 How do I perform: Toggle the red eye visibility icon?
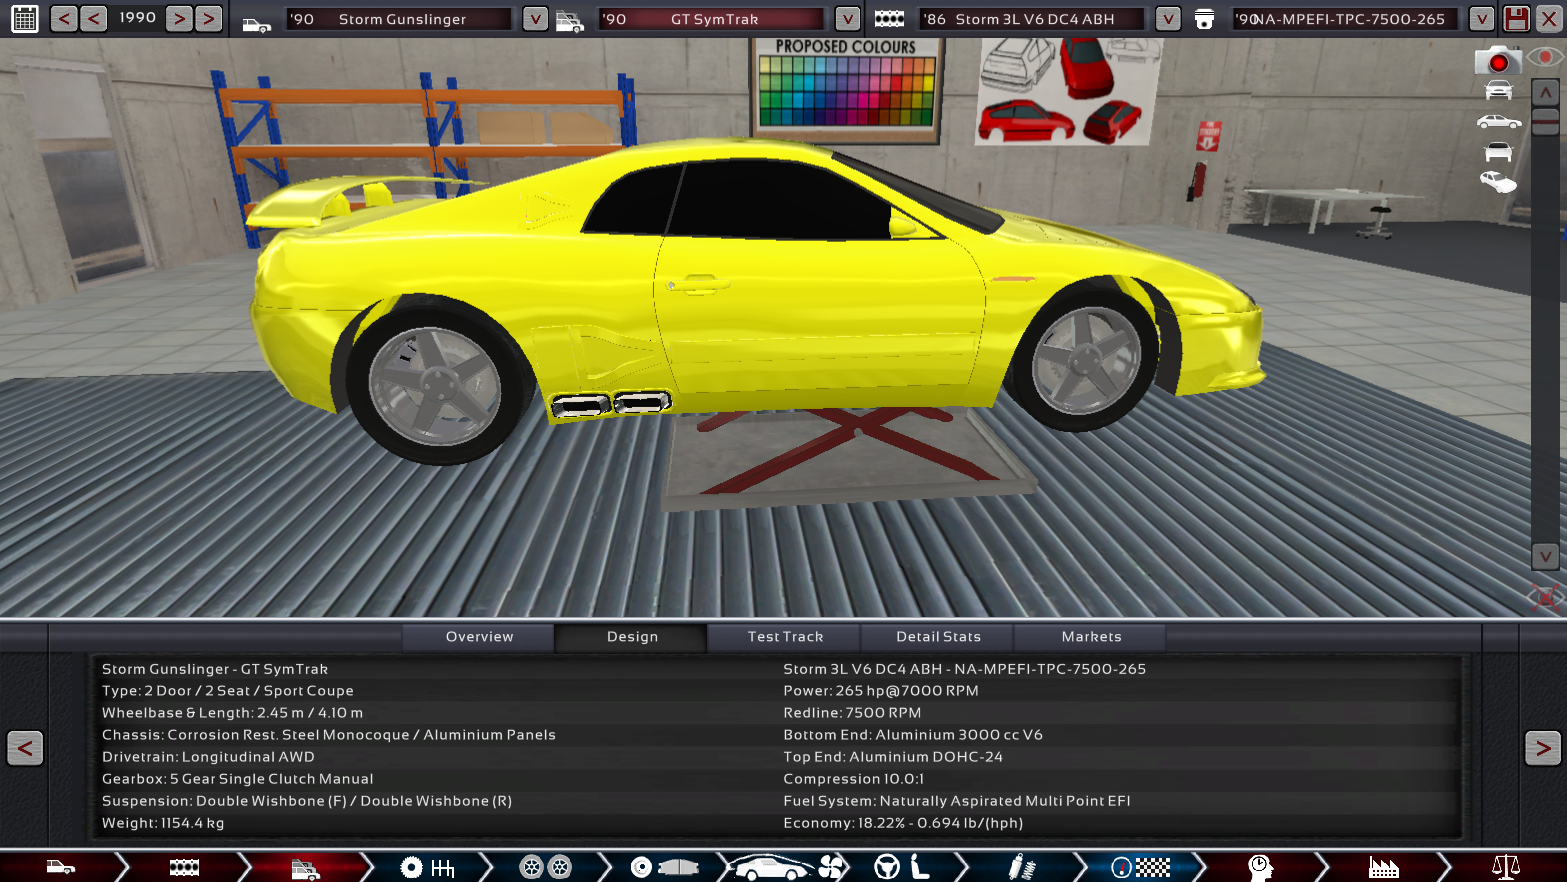pos(1546,58)
